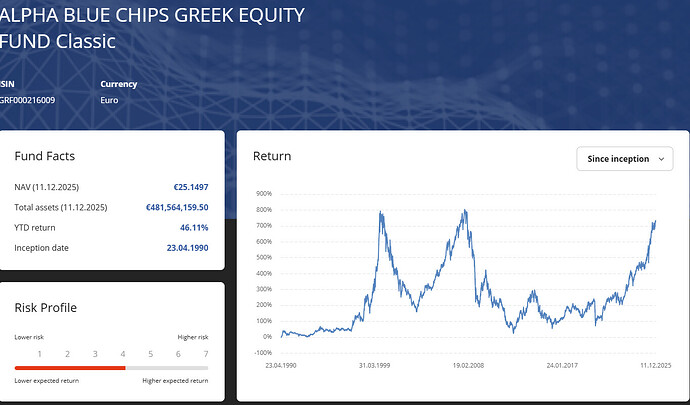Click the chevron arrow beside Since inception
Image resolution: width=690 pixels, height=405 pixels.
[660, 159]
